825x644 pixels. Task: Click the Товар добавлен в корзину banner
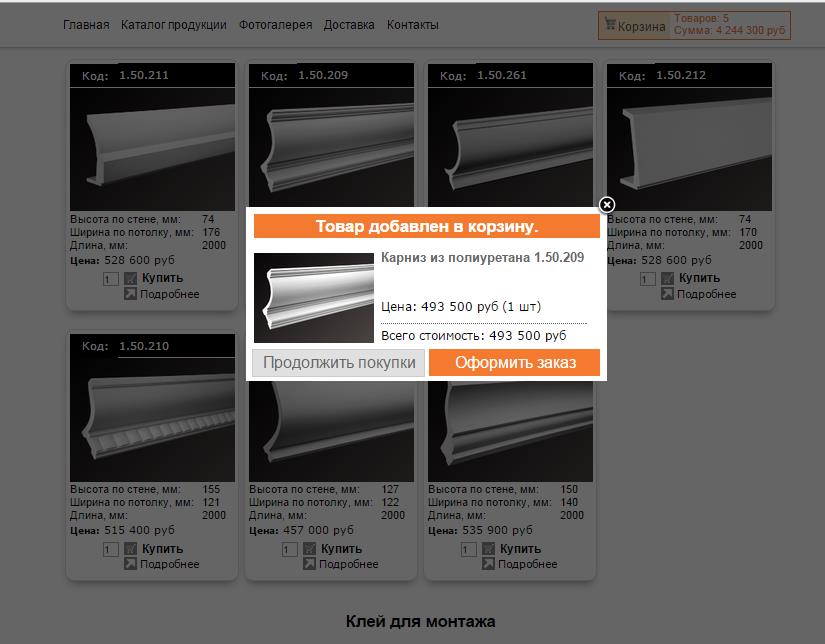pyautogui.click(x=427, y=226)
